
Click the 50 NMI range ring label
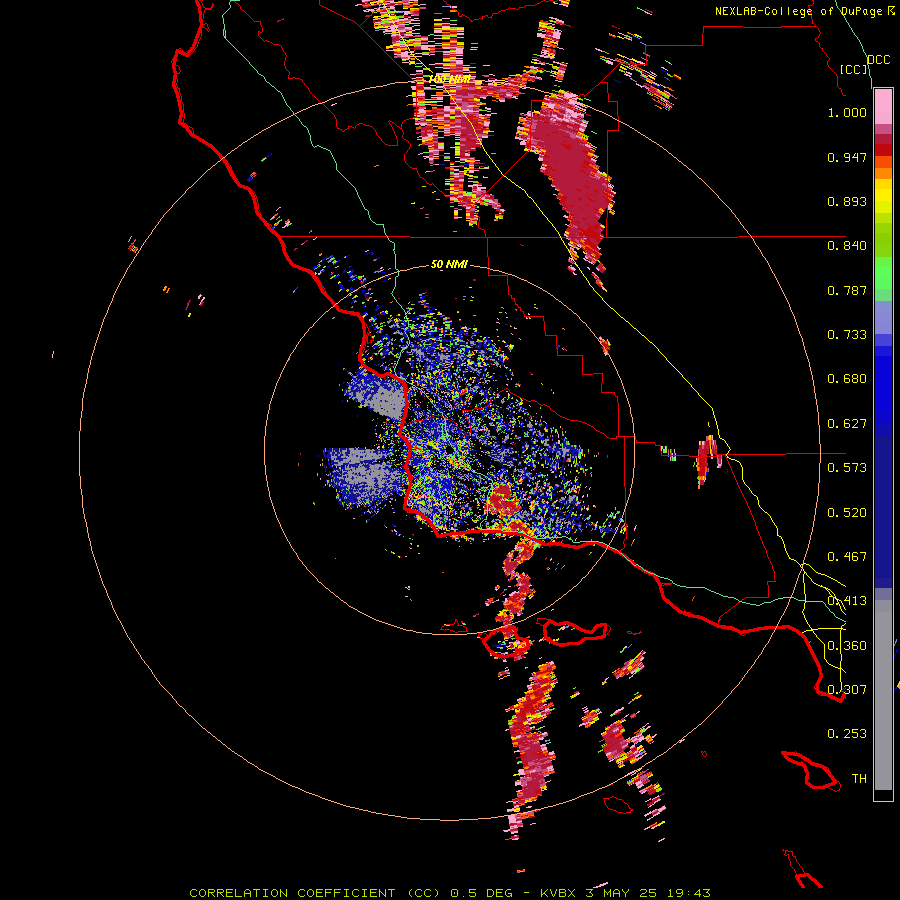(x=449, y=264)
